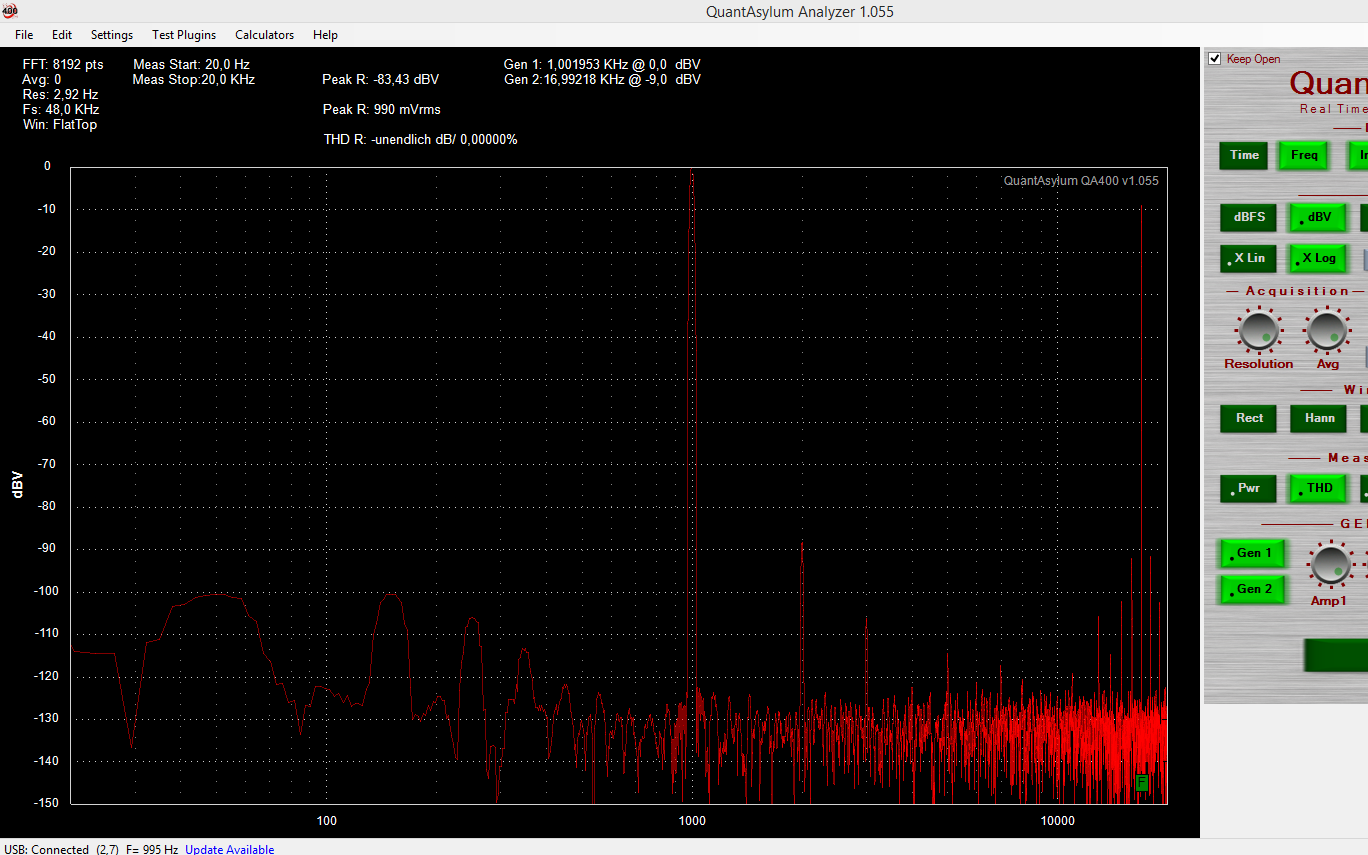
Task: Open the Help menu
Action: 325,35
